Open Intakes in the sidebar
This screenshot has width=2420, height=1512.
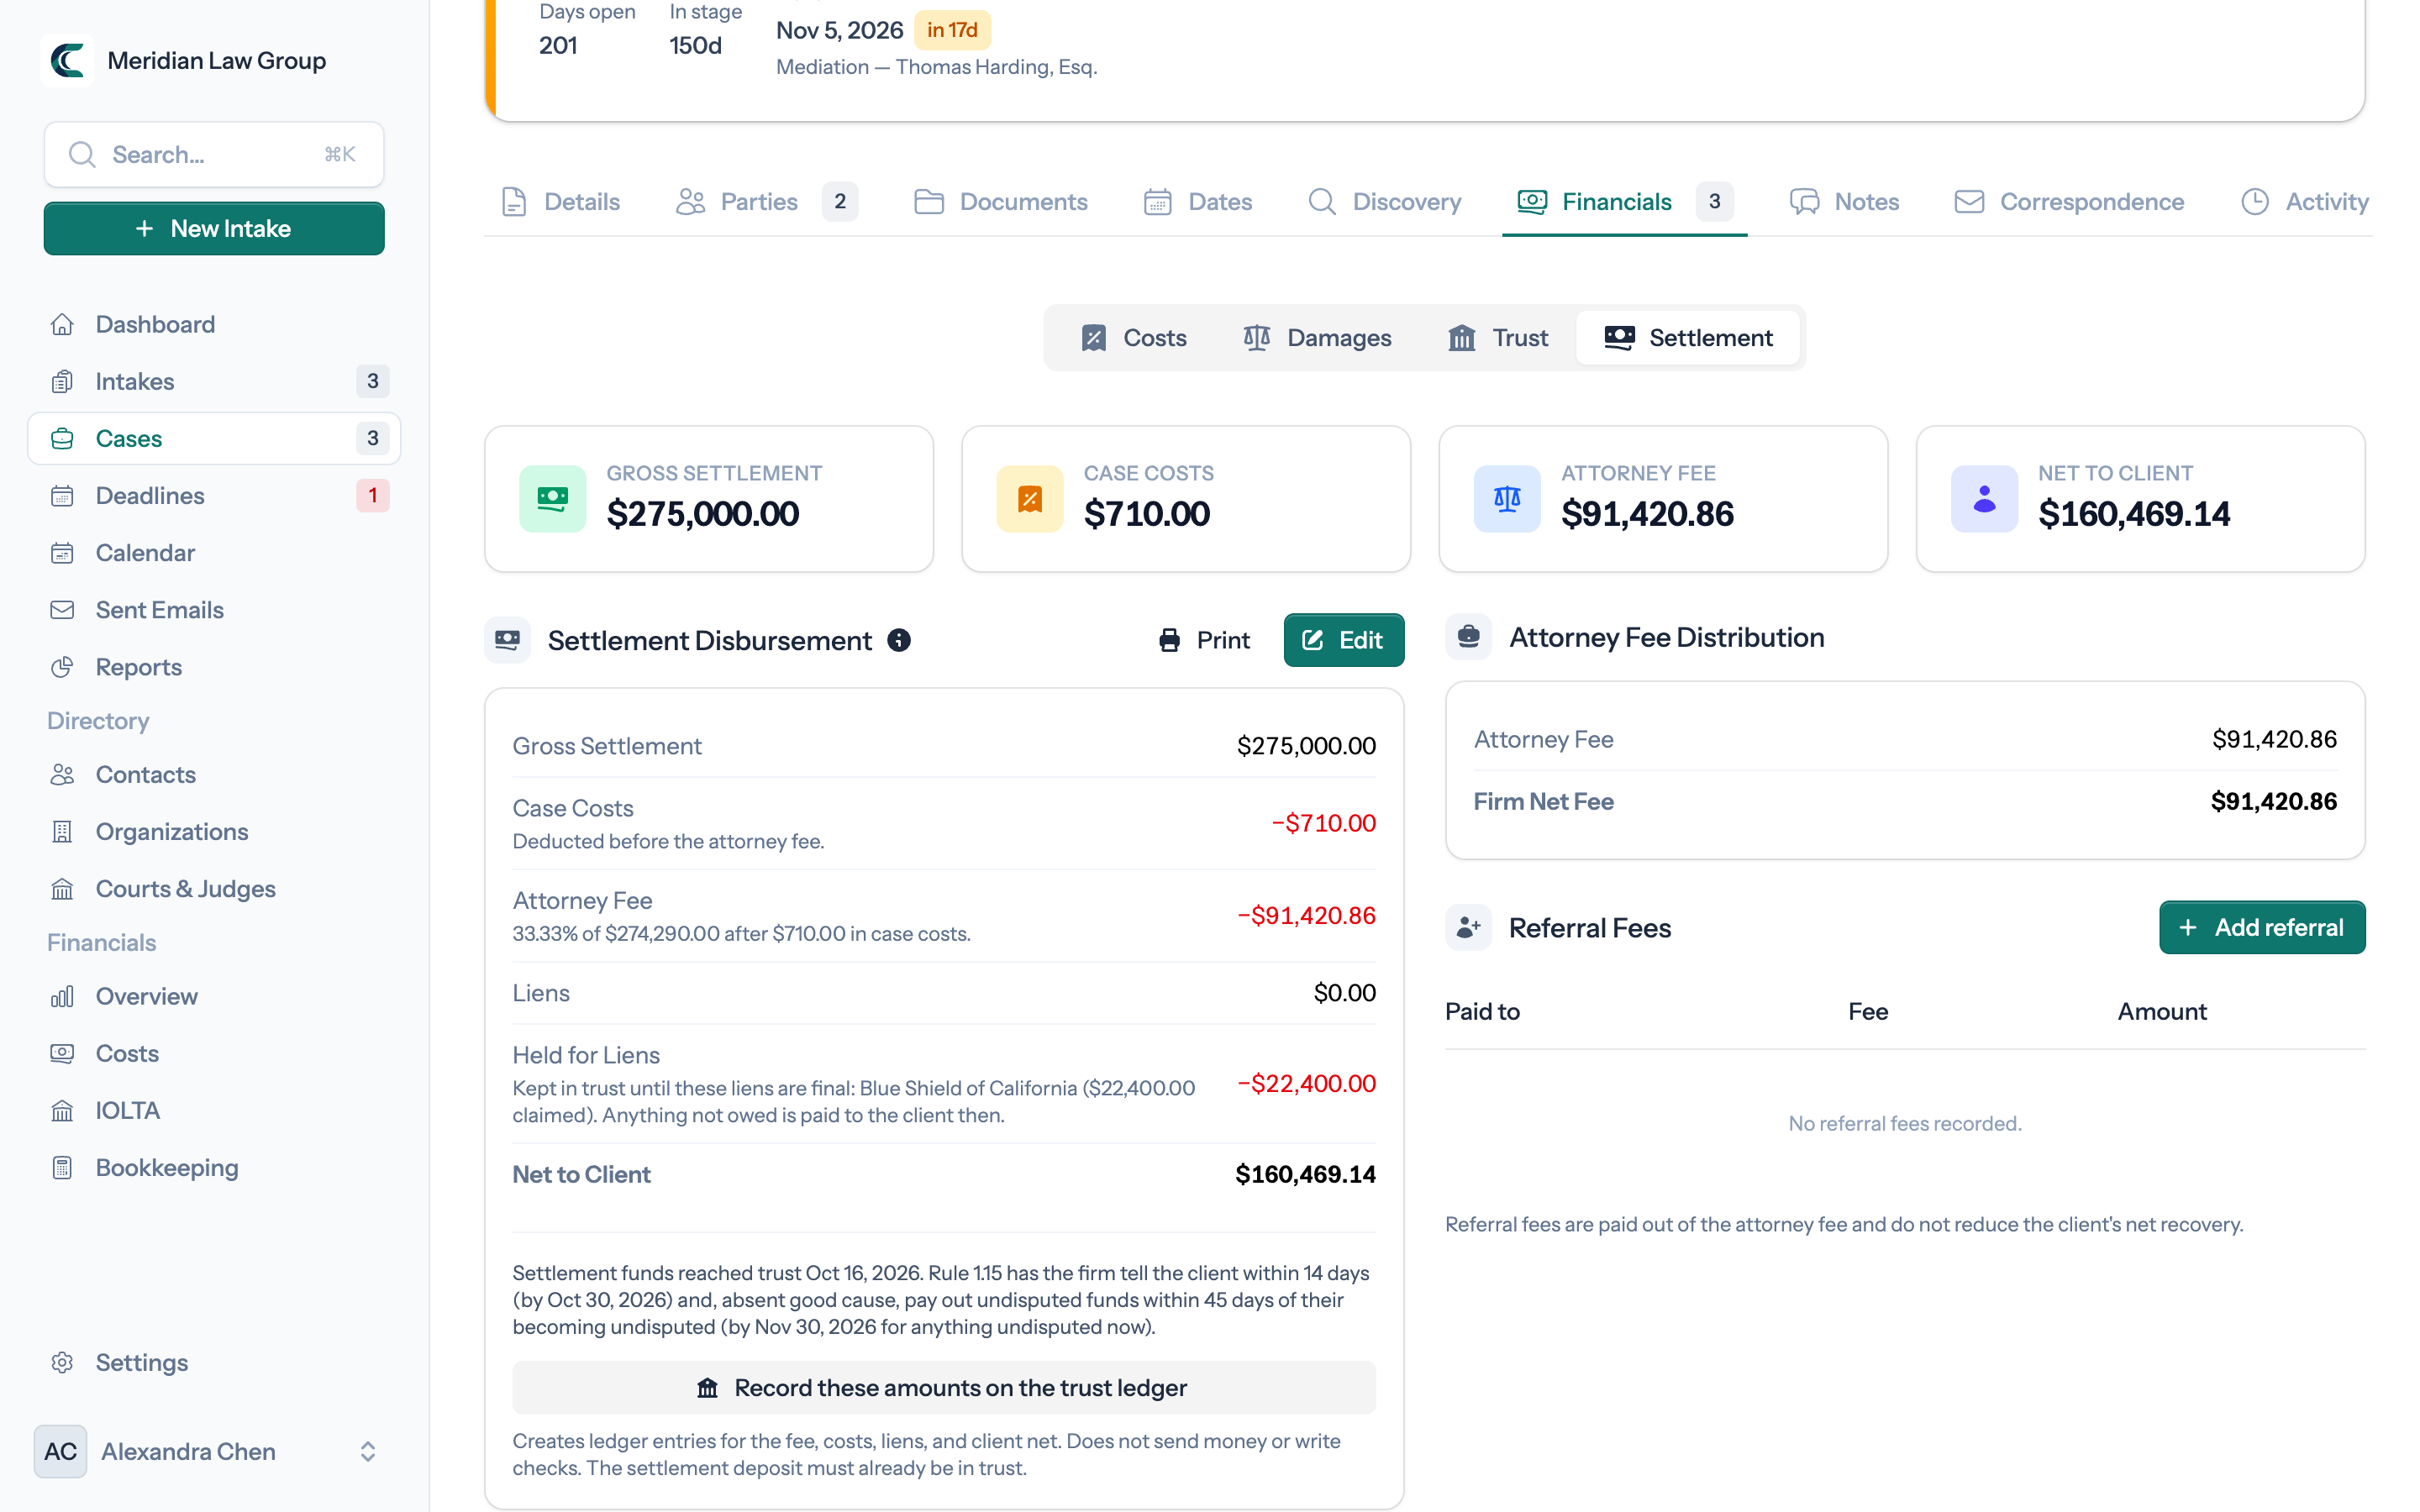tap(214, 381)
